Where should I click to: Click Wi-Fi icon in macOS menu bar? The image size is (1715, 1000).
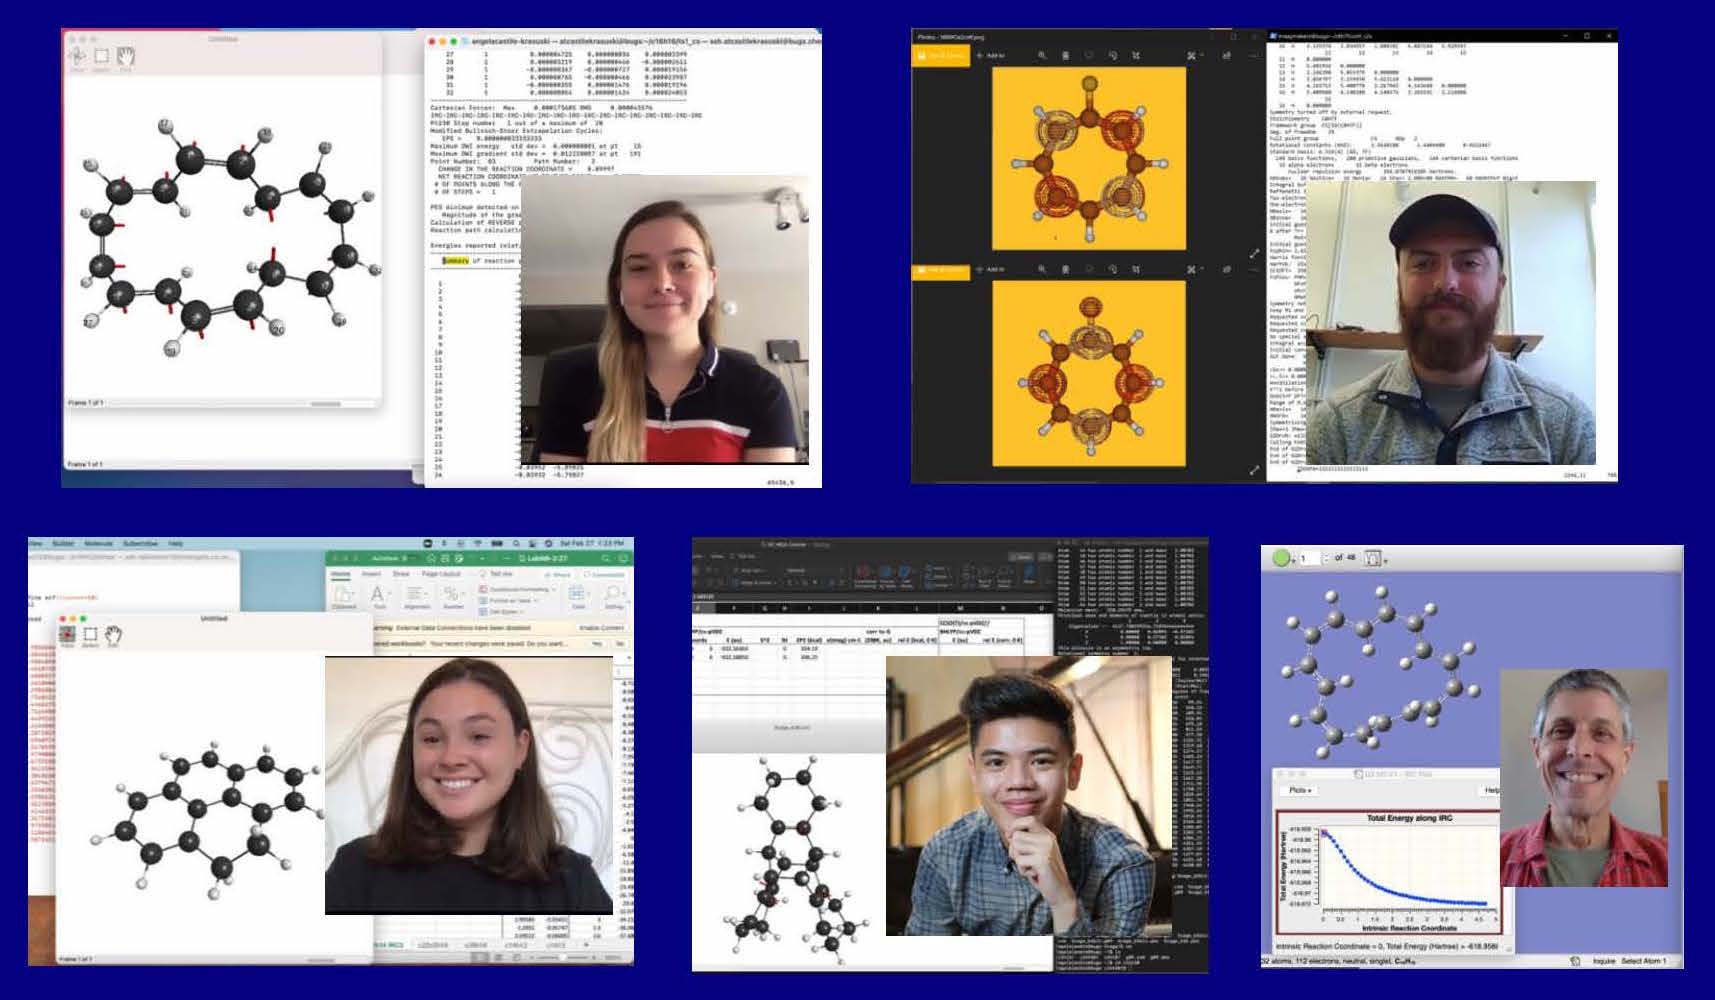478,543
